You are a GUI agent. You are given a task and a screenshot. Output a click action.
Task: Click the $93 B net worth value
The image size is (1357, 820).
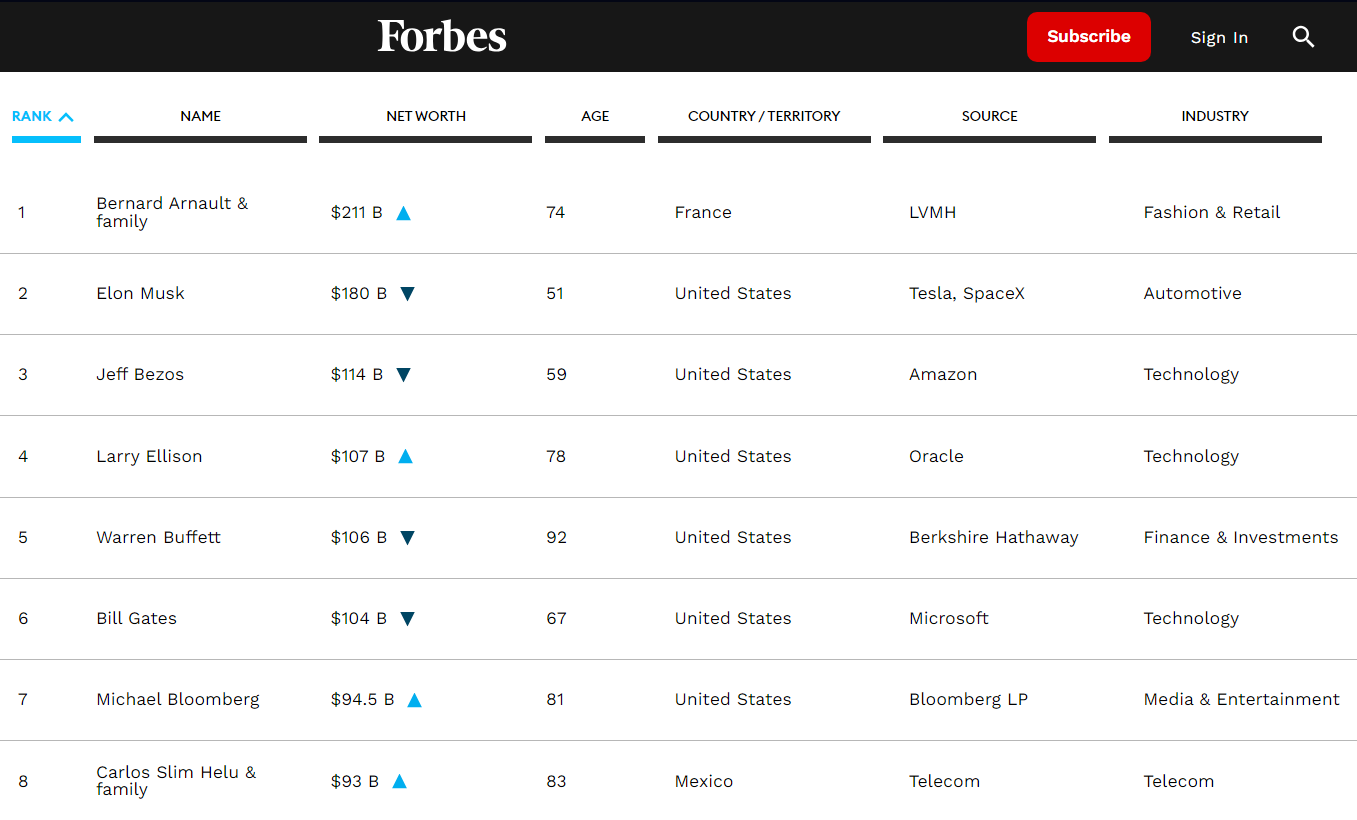pos(355,781)
